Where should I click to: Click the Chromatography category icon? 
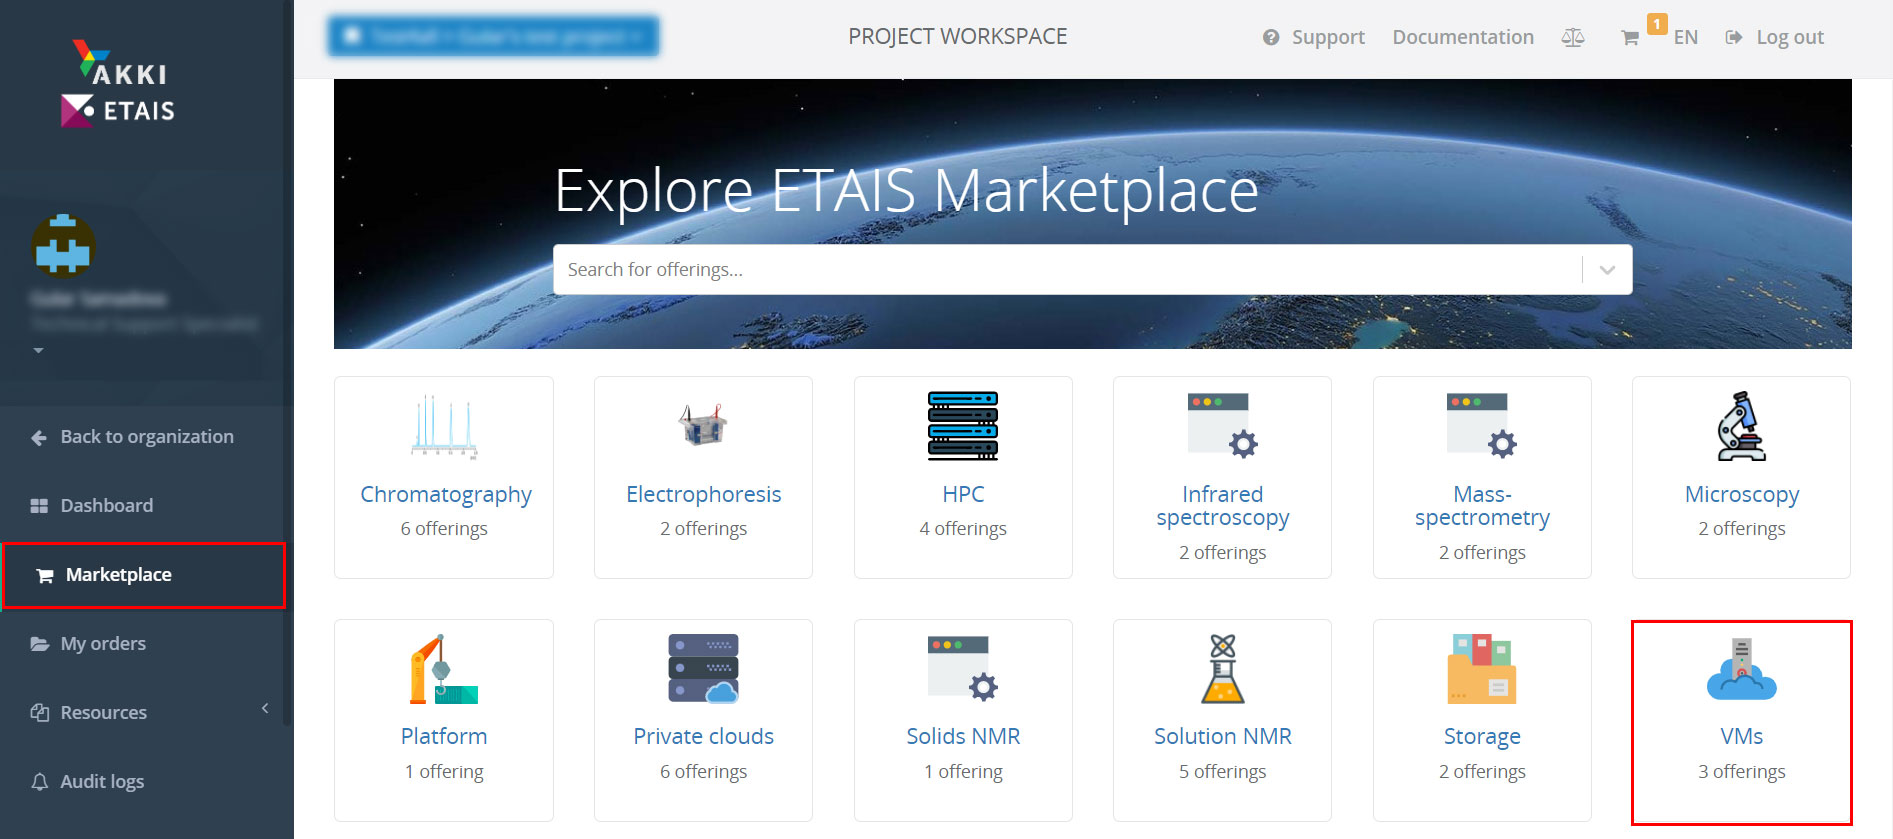tap(444, 426)
